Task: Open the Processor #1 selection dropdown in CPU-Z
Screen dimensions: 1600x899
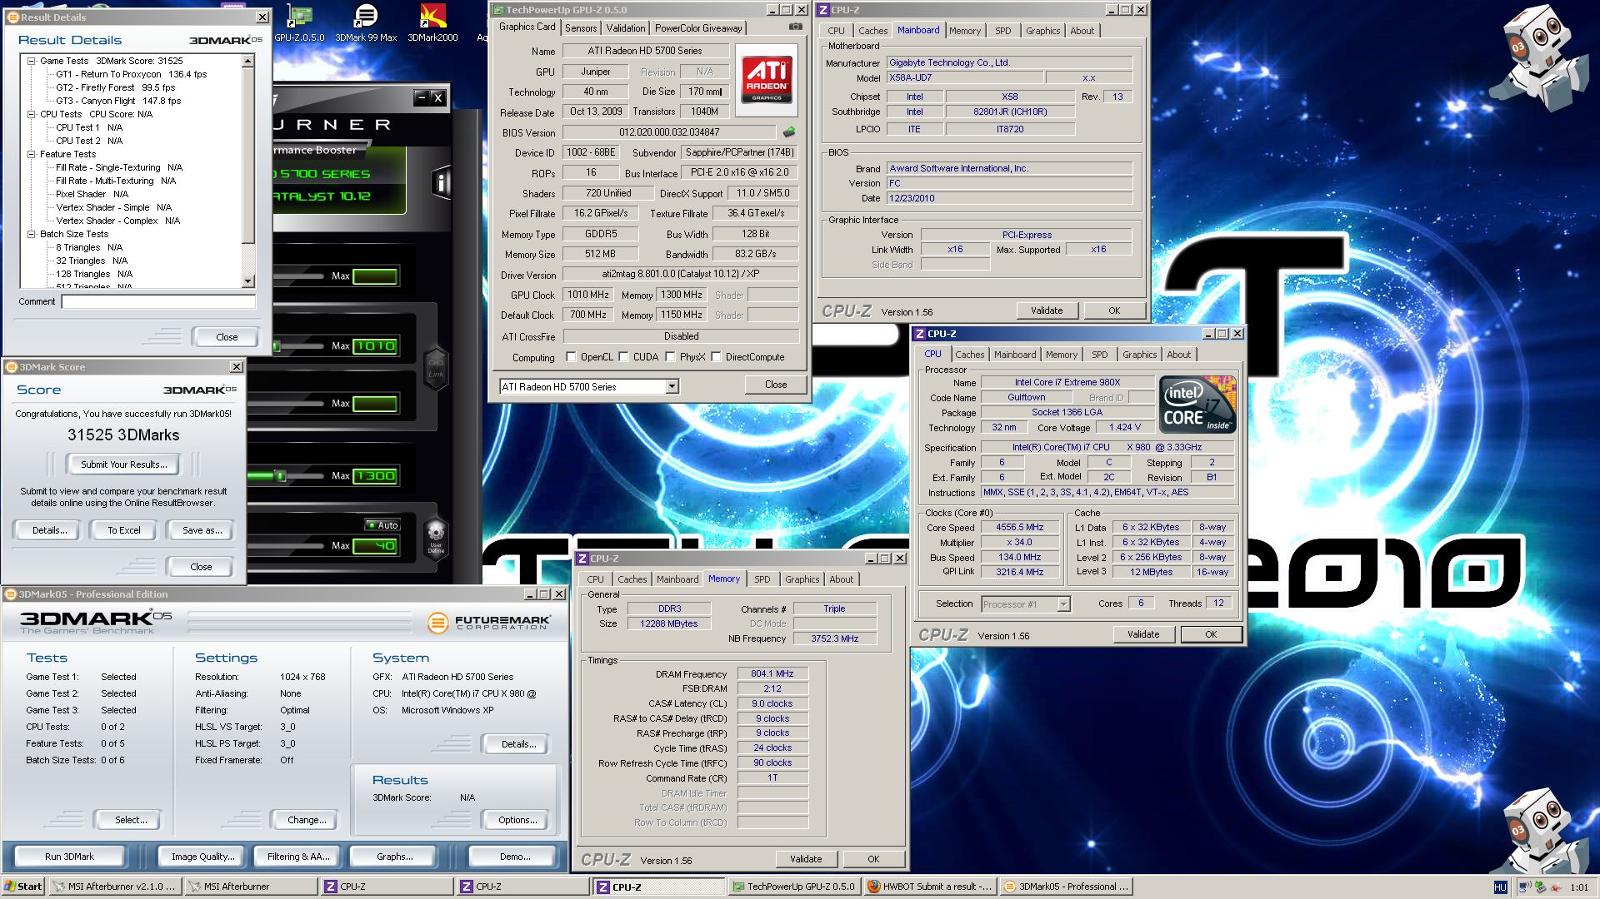Action: pos(1063,604)
